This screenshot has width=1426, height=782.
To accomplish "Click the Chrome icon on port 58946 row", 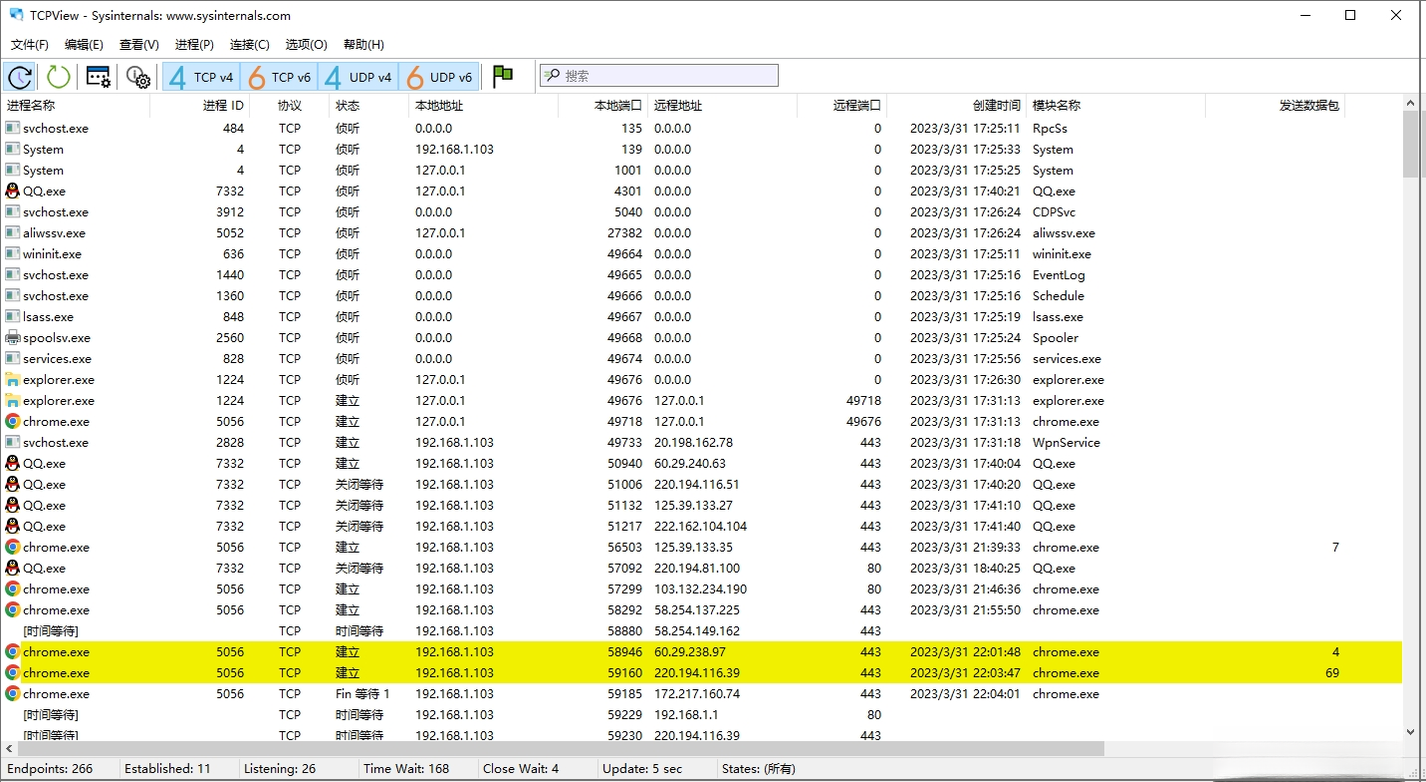I will (12, 652).
